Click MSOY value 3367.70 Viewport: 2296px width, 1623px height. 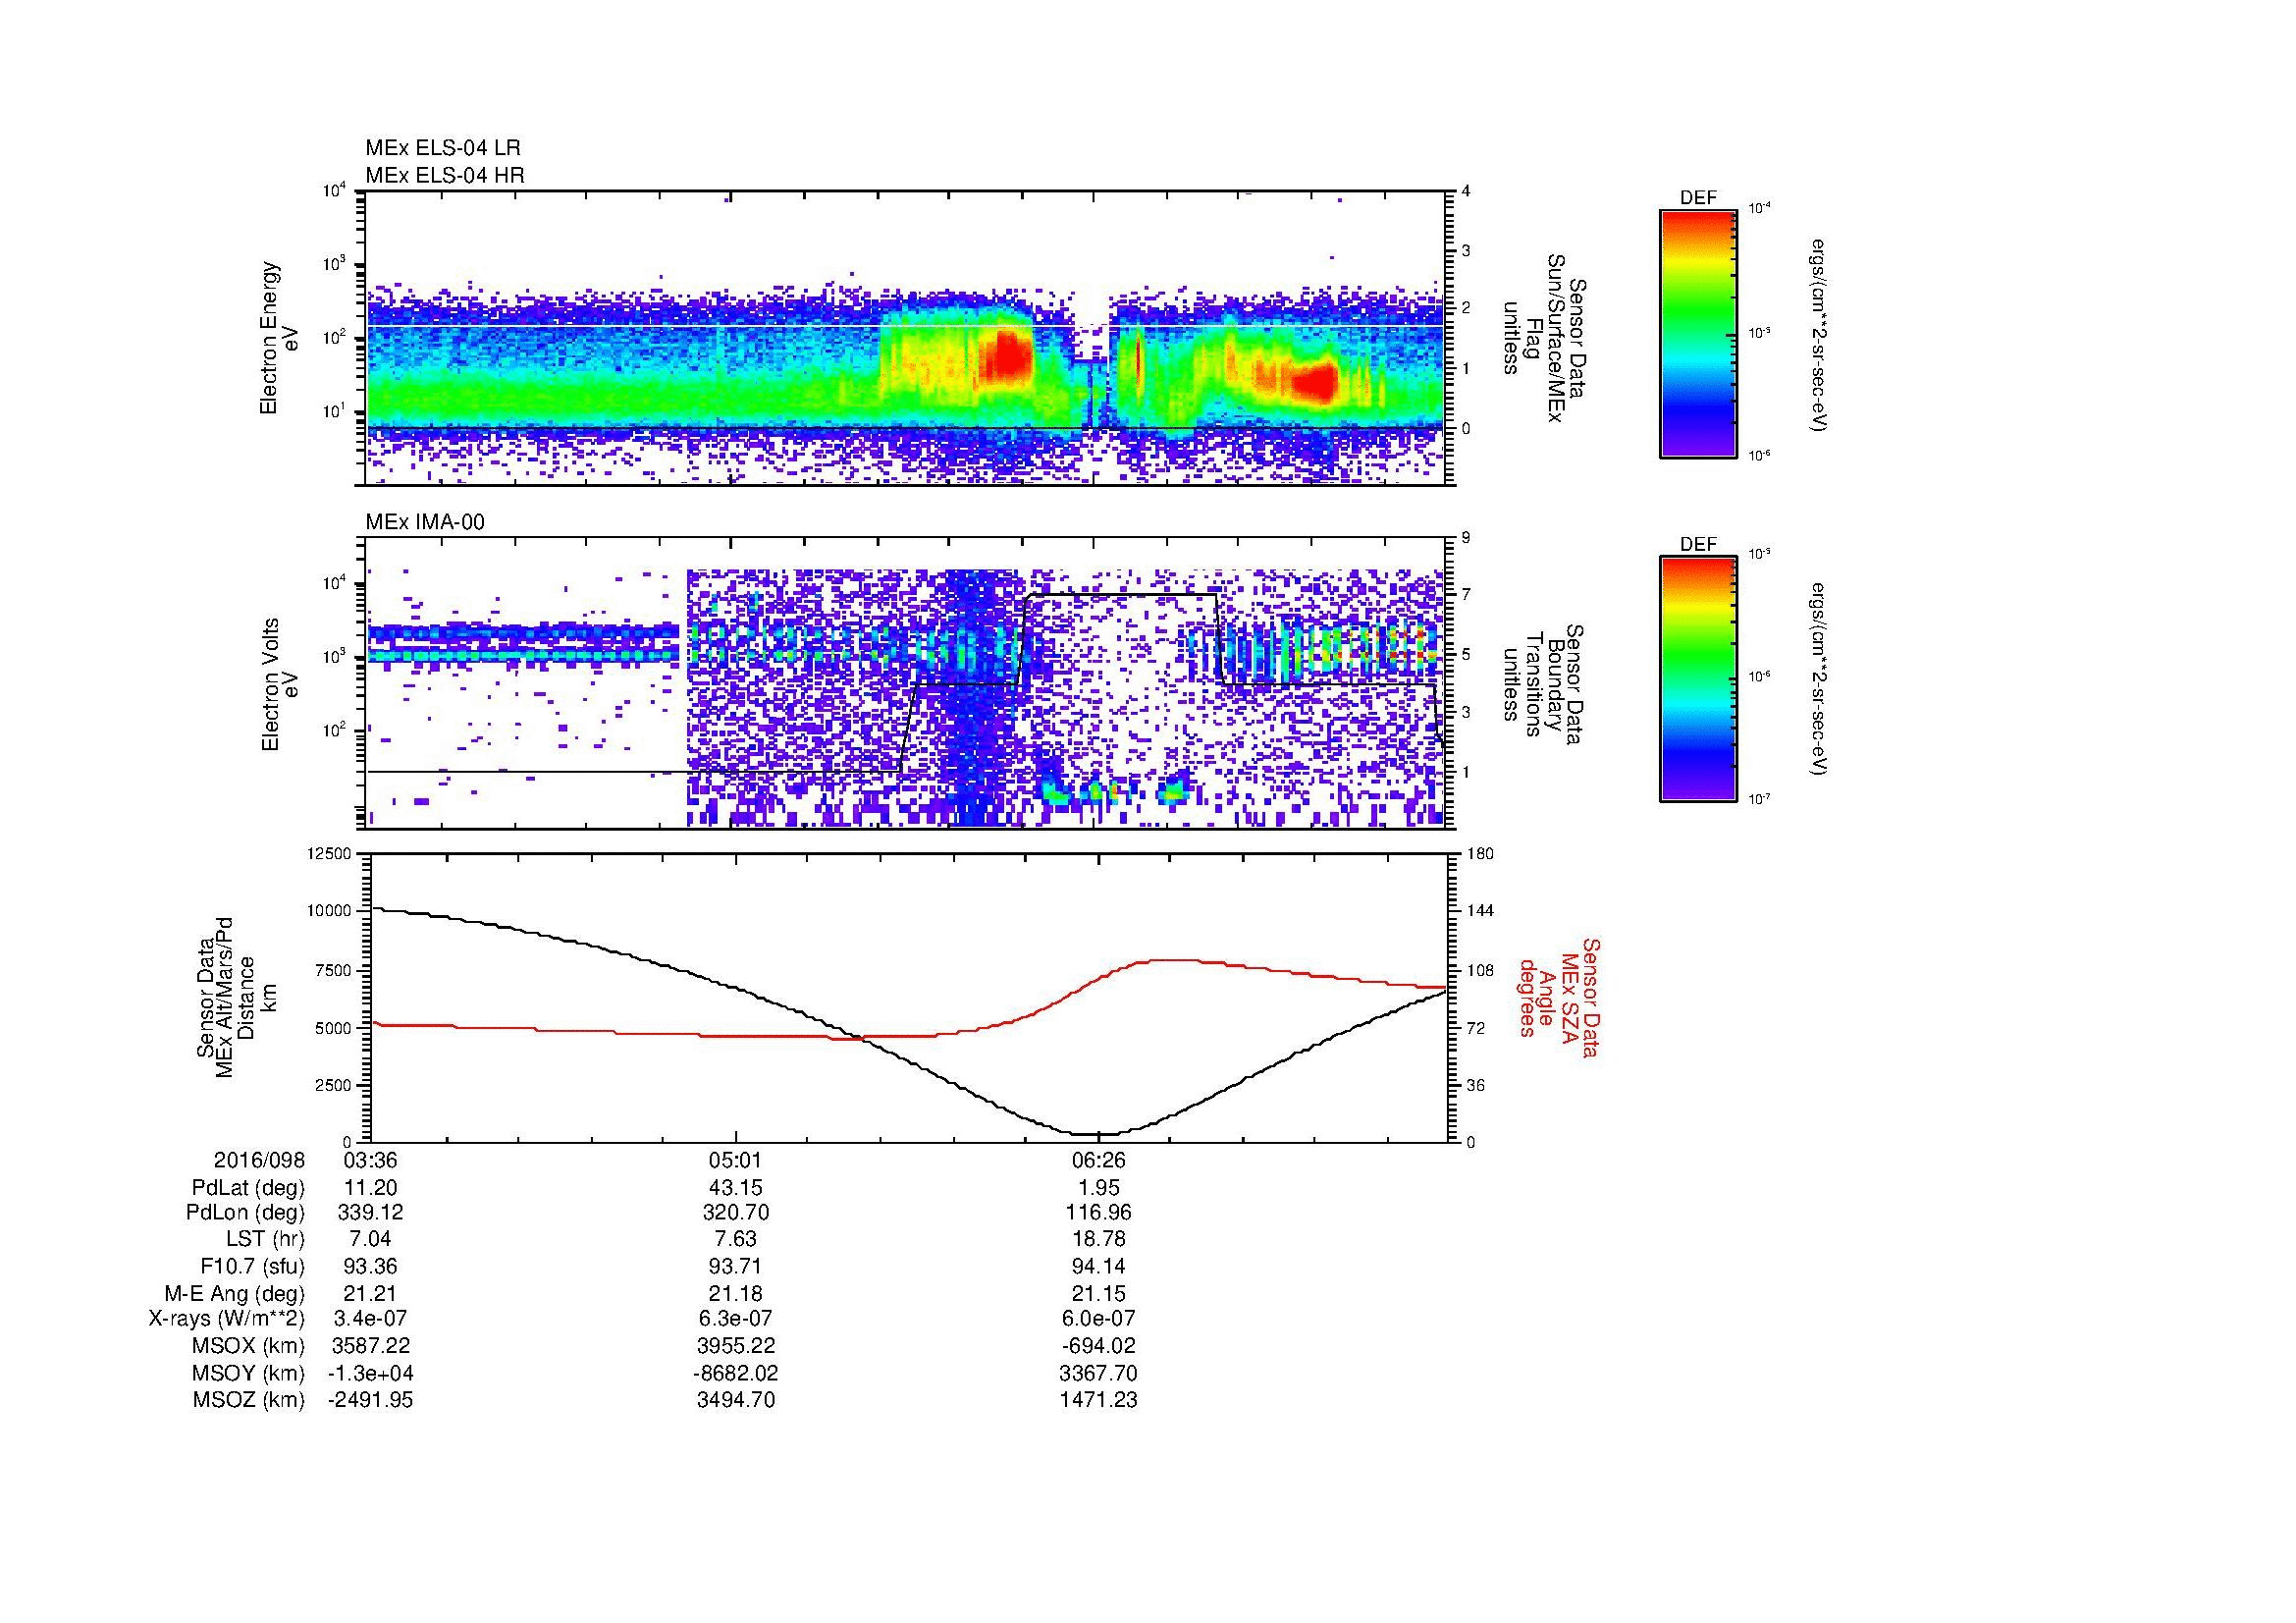[x=1098, y=1373]
